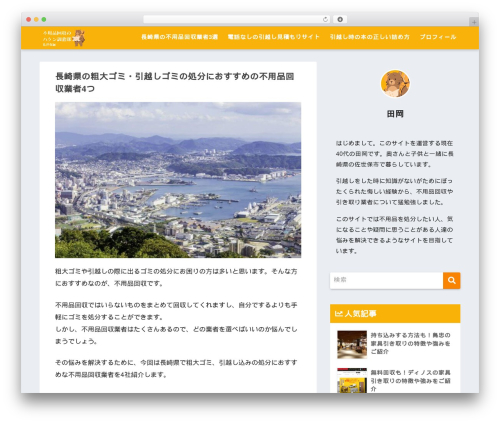Open the 無料回収も！ディノスの家具 article link

pyautogui.click(x=411, y=380)
